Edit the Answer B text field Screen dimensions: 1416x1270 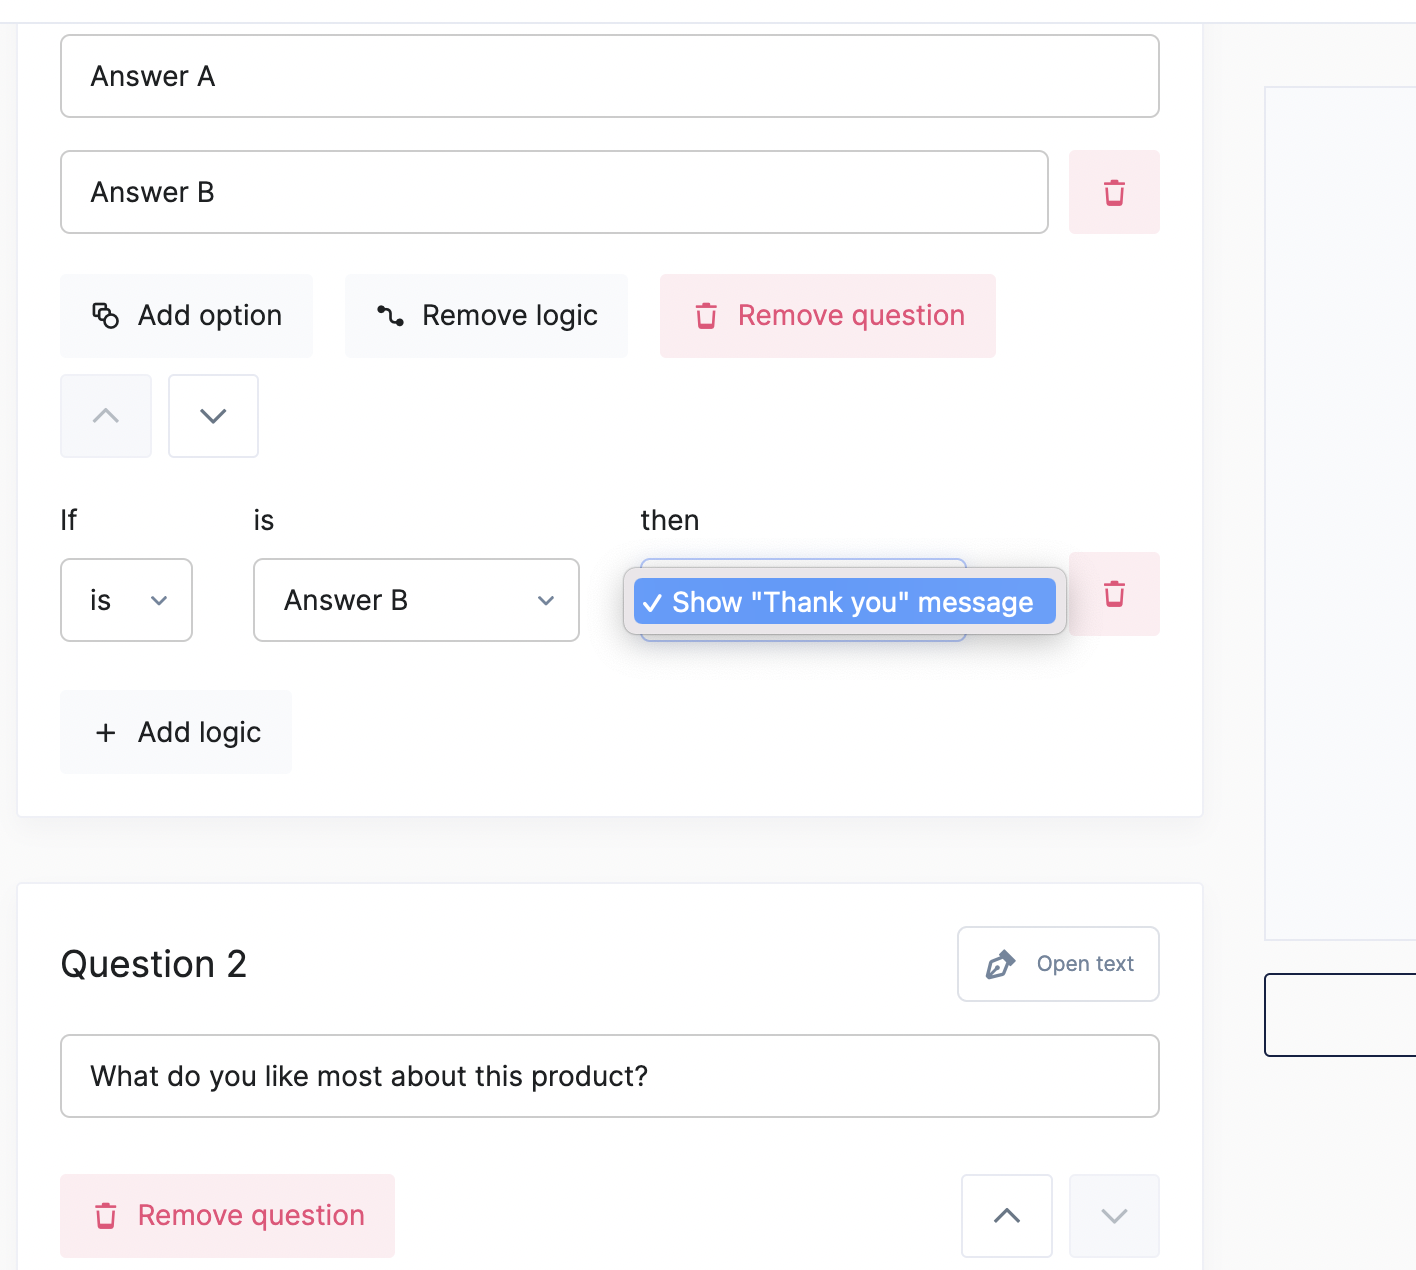554,192
